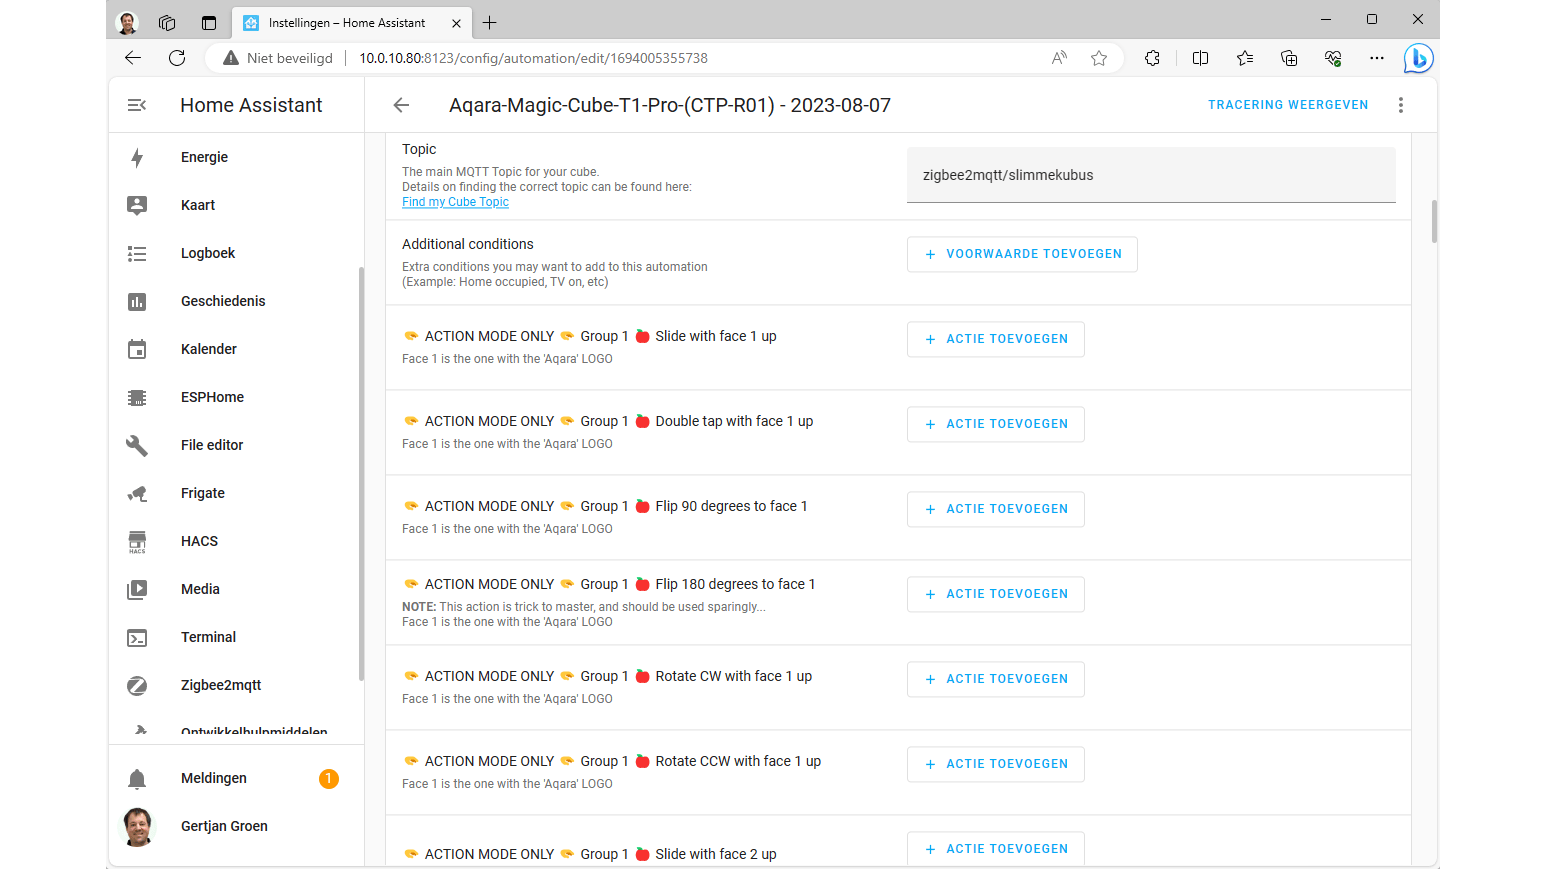This screenshot has height=869, width=1545.
Task: Close the Instellingen – Home Assistant tab
Action: click(456, 23)
